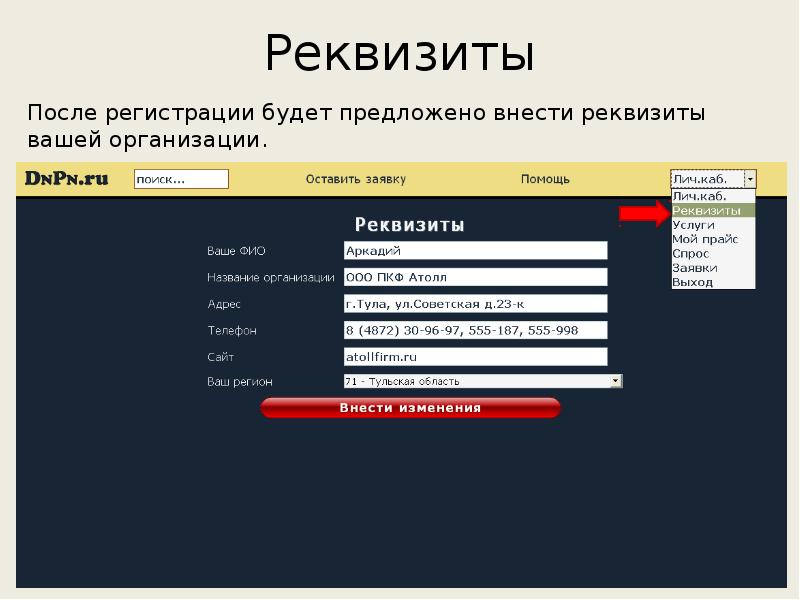Click the ООО ПКФ Атолл organization field
The image size is (800, 600).
pyautogui.click(x=473, y=276)
